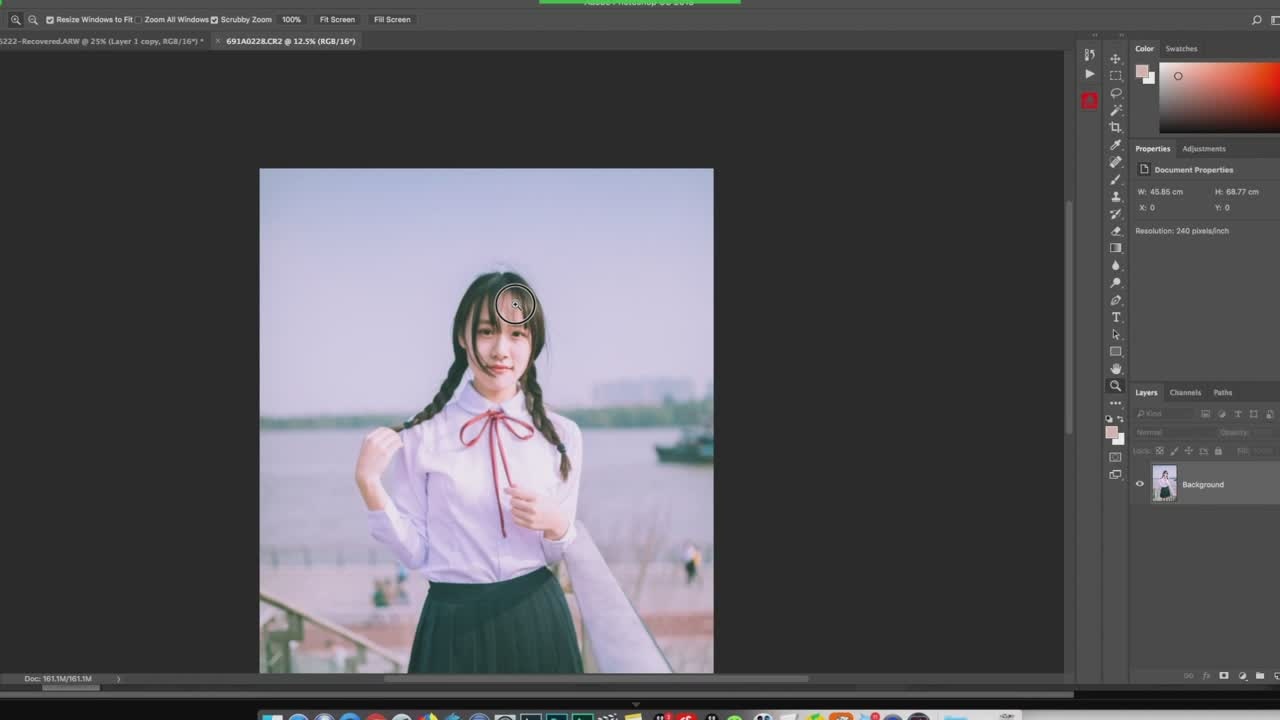The width and height of the screenshot is (1280, 720).
Task: Expand status bar Doc info arrow
Action: [118, 679]
